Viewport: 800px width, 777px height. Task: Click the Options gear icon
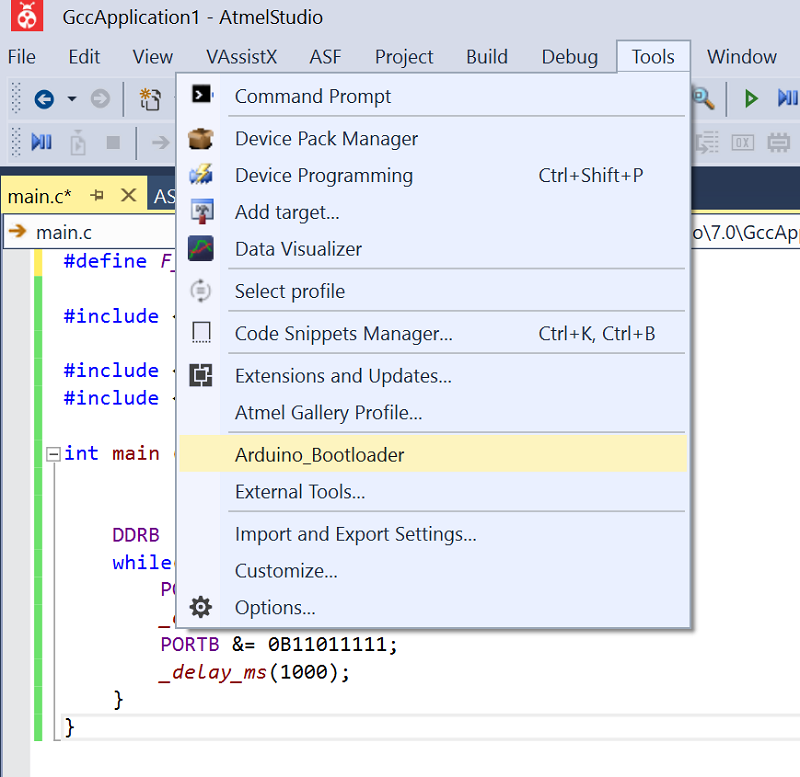[201, 607]
